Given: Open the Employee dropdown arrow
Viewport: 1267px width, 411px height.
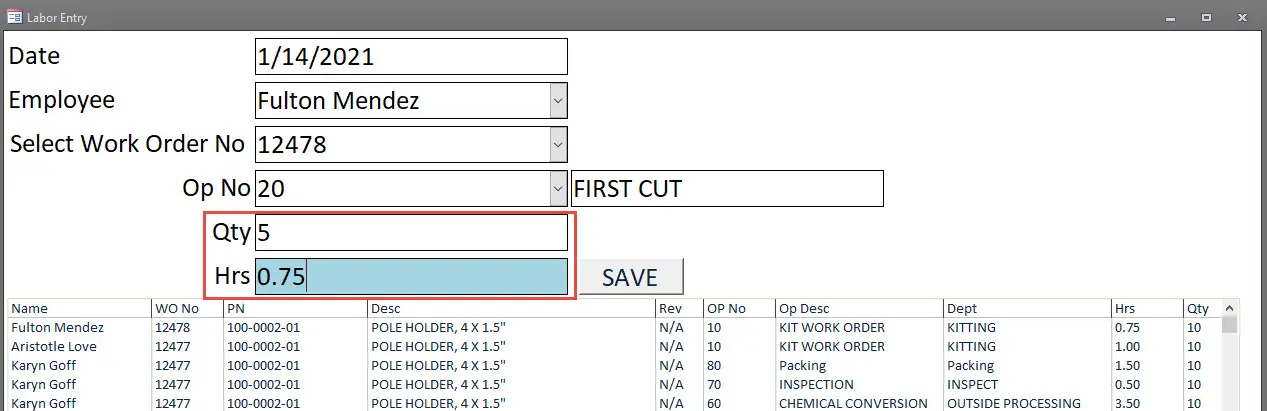Looking at the screenshot, I should 558,100.
